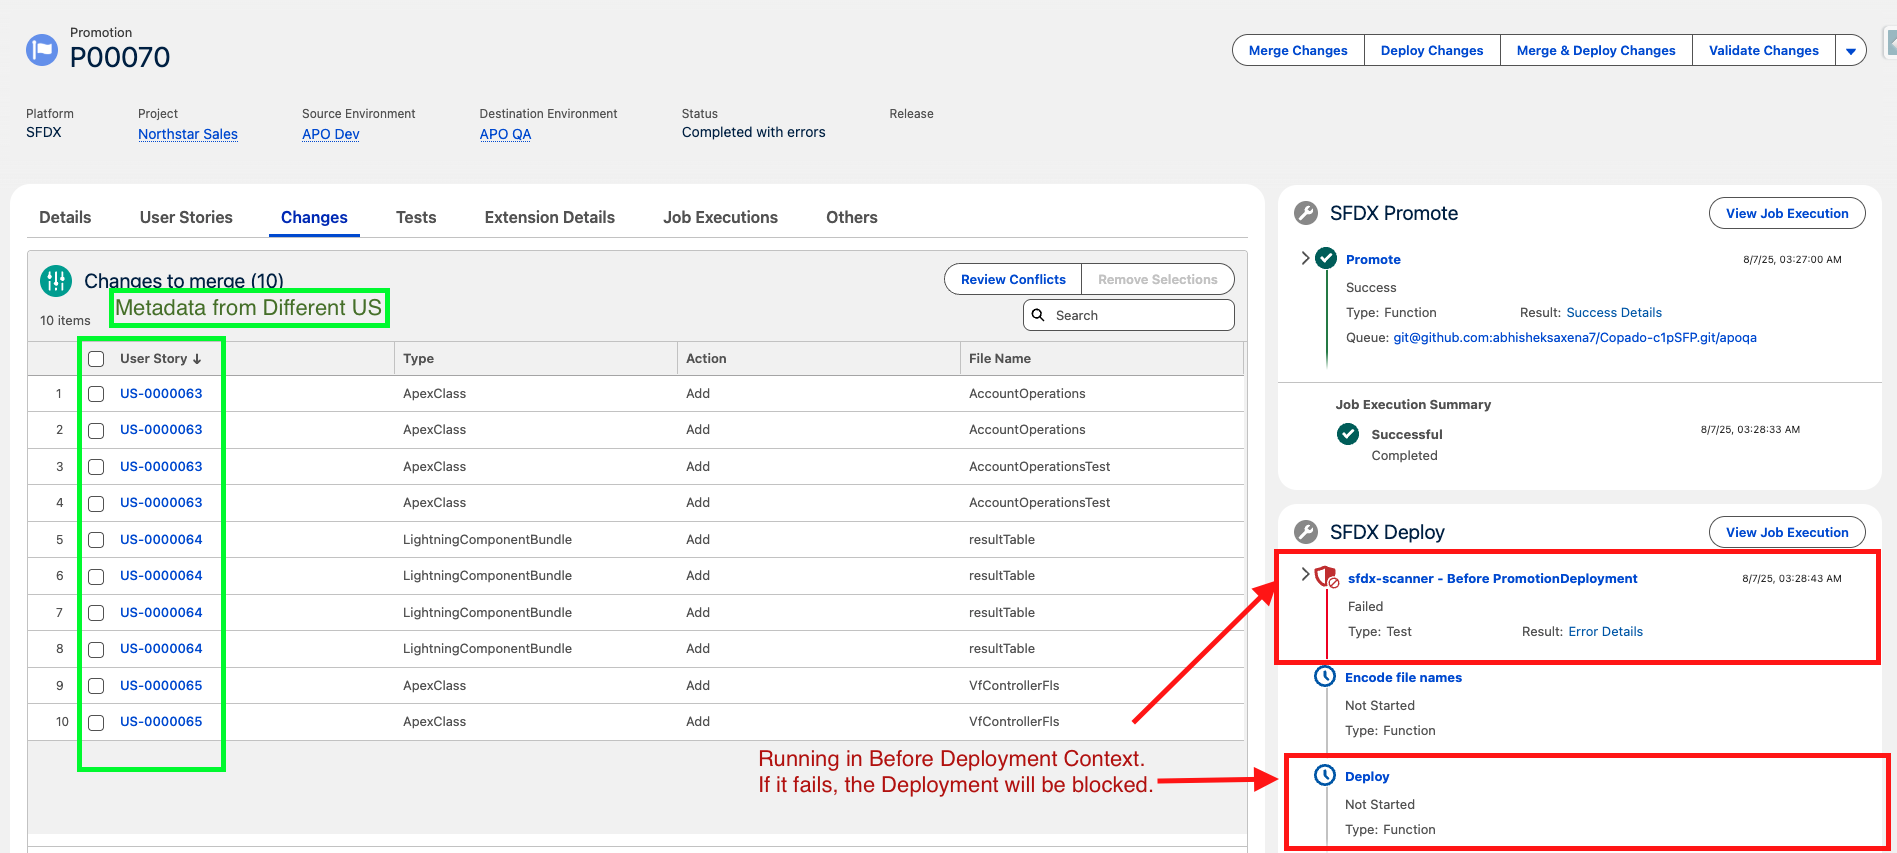
Task: Click the Successful job summary checkmark icon
Action: pyautogui.click(x=1348, y=434)
